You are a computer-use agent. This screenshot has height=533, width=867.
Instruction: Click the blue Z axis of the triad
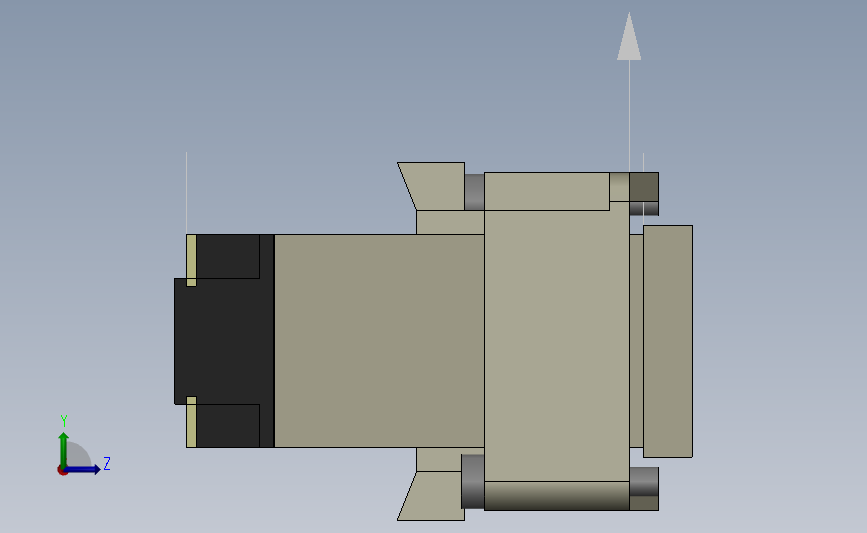[x=83, y=470]
